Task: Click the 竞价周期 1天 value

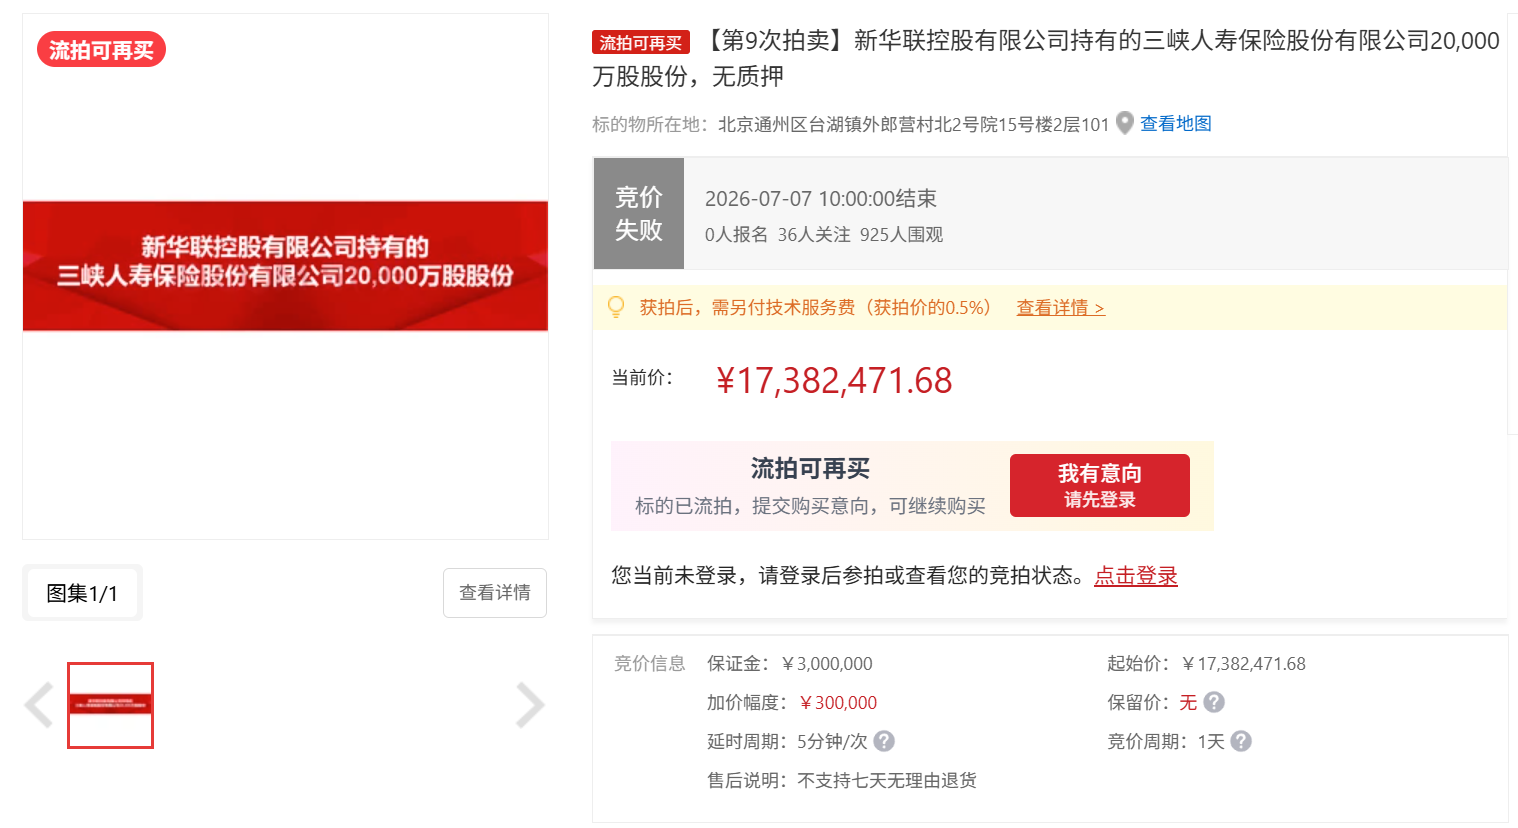Action: click(1211, 741)
